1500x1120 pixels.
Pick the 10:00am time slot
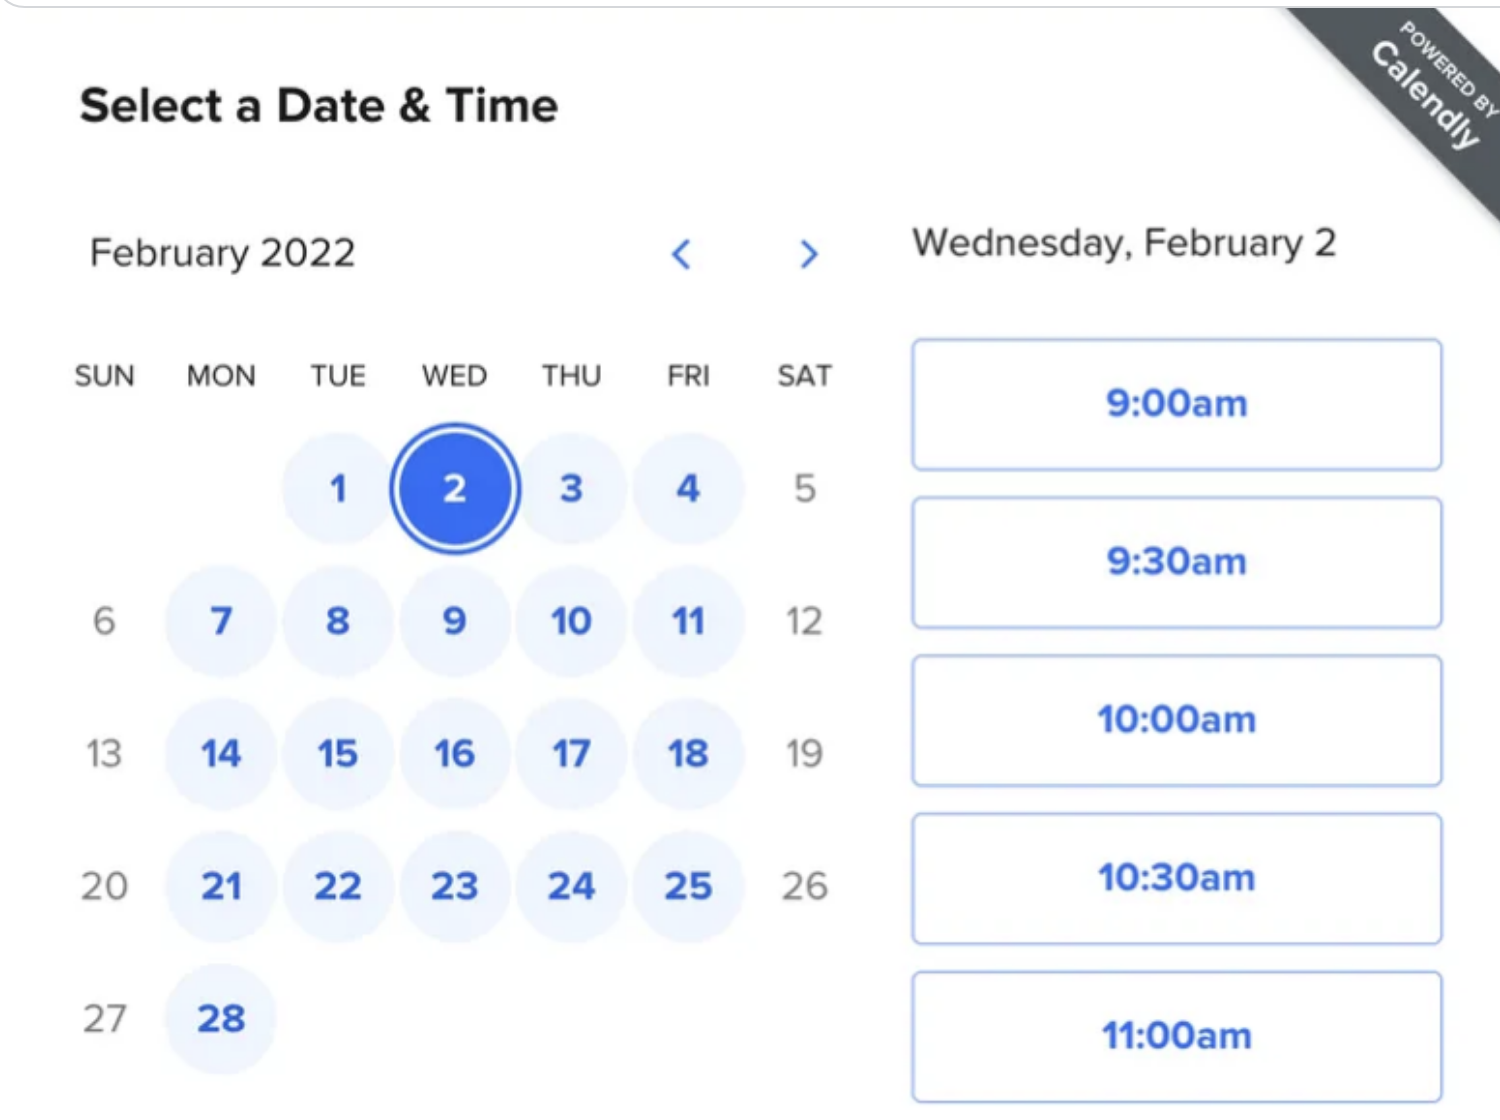1176,720
